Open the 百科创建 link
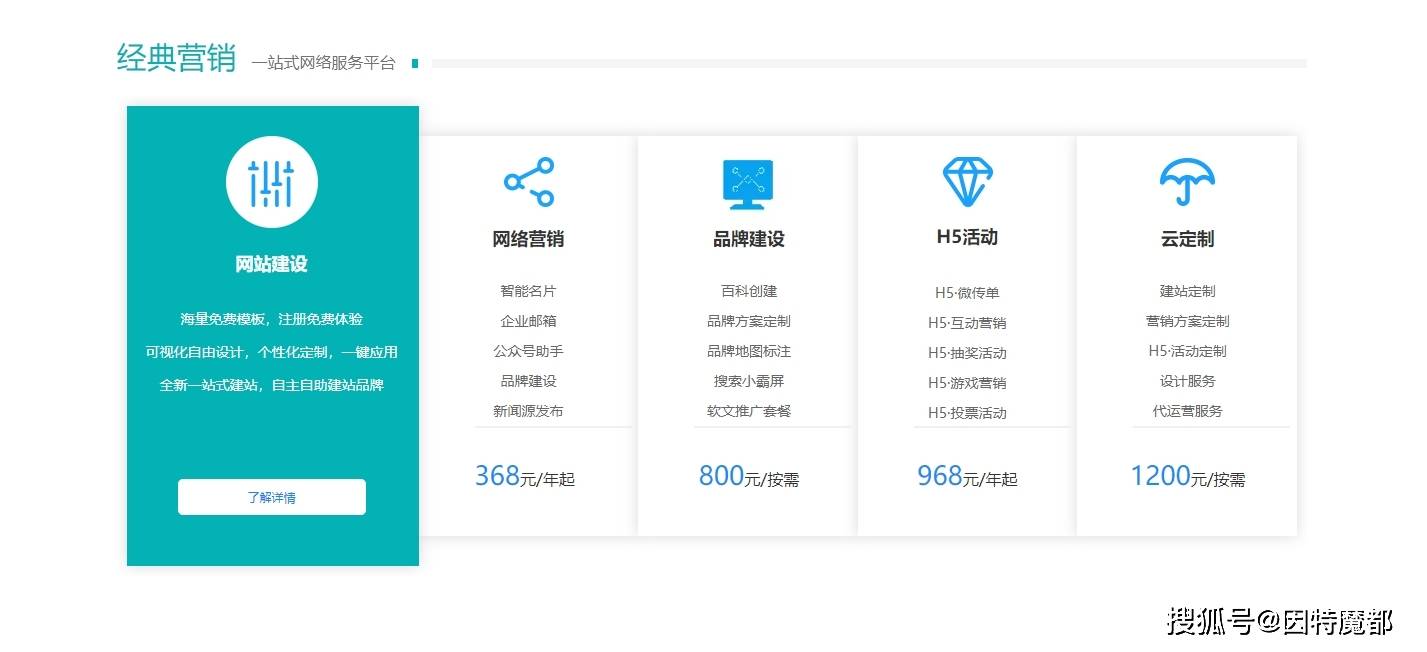Image resolution: width=1427 pixels, height=652 pixels. [x=748, y=291]
